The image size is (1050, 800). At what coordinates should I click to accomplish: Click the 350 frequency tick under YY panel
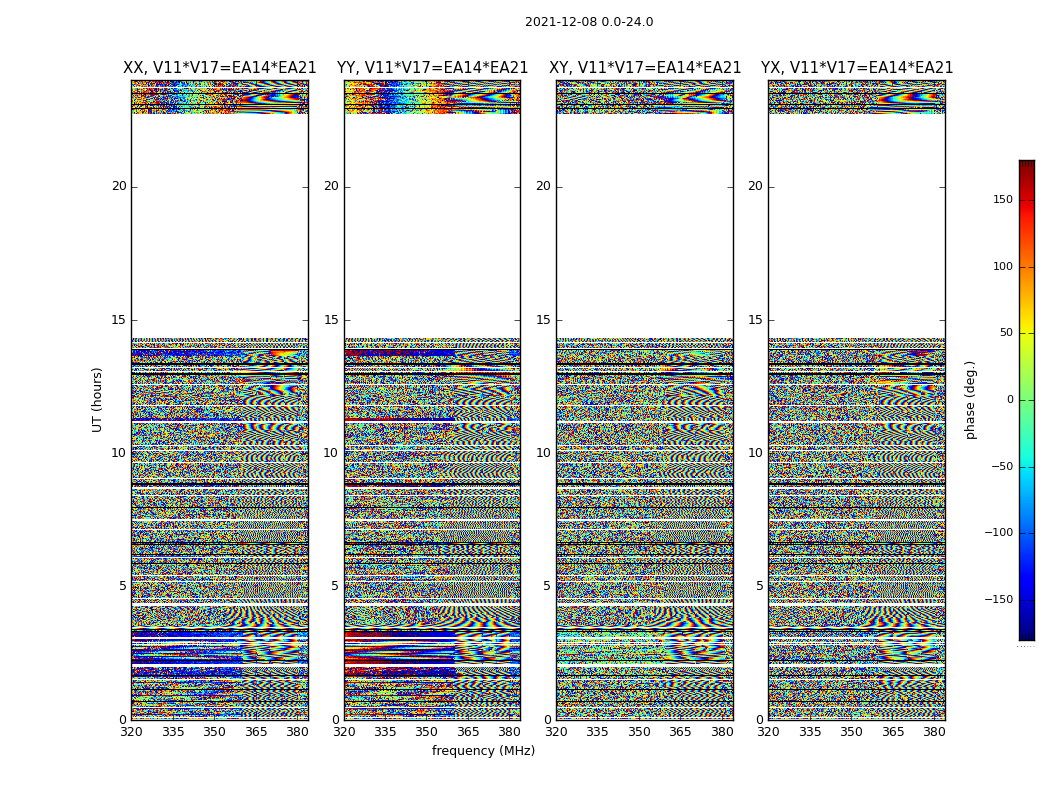pos(426,732)
